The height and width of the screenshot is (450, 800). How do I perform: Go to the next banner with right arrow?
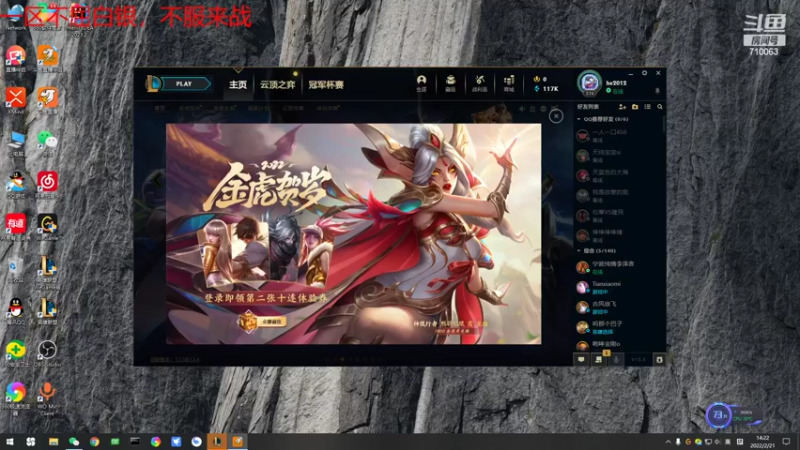tap(550, 180)
